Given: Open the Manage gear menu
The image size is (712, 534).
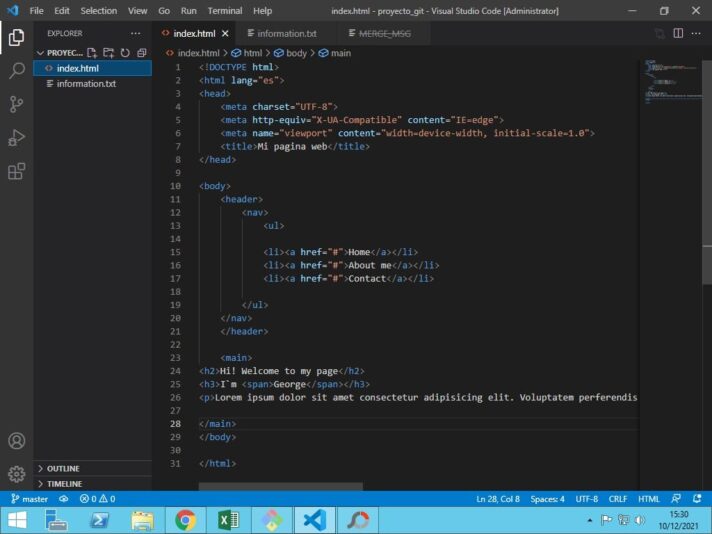Looking at the screenshot, I should pyautogui.click(x=16, y=474).
